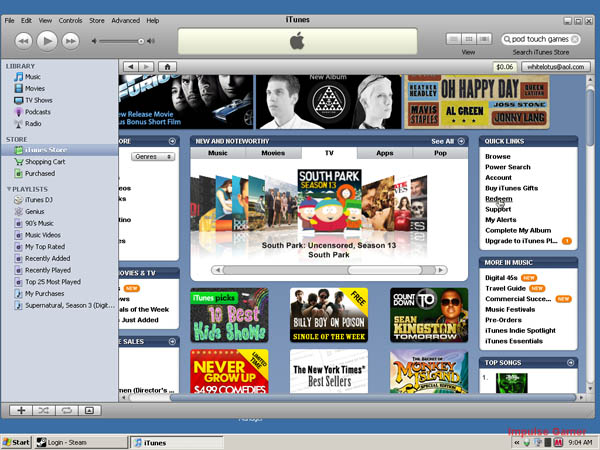Viewport: 600px width, 450px height.
Task: Toggle the Repeat button
Action: pos(67,410)
